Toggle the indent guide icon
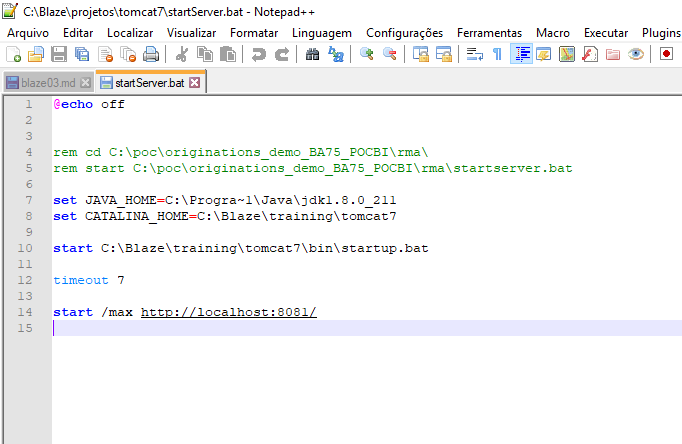This screenshot has height=444, width=682. [x=521, y=54]
